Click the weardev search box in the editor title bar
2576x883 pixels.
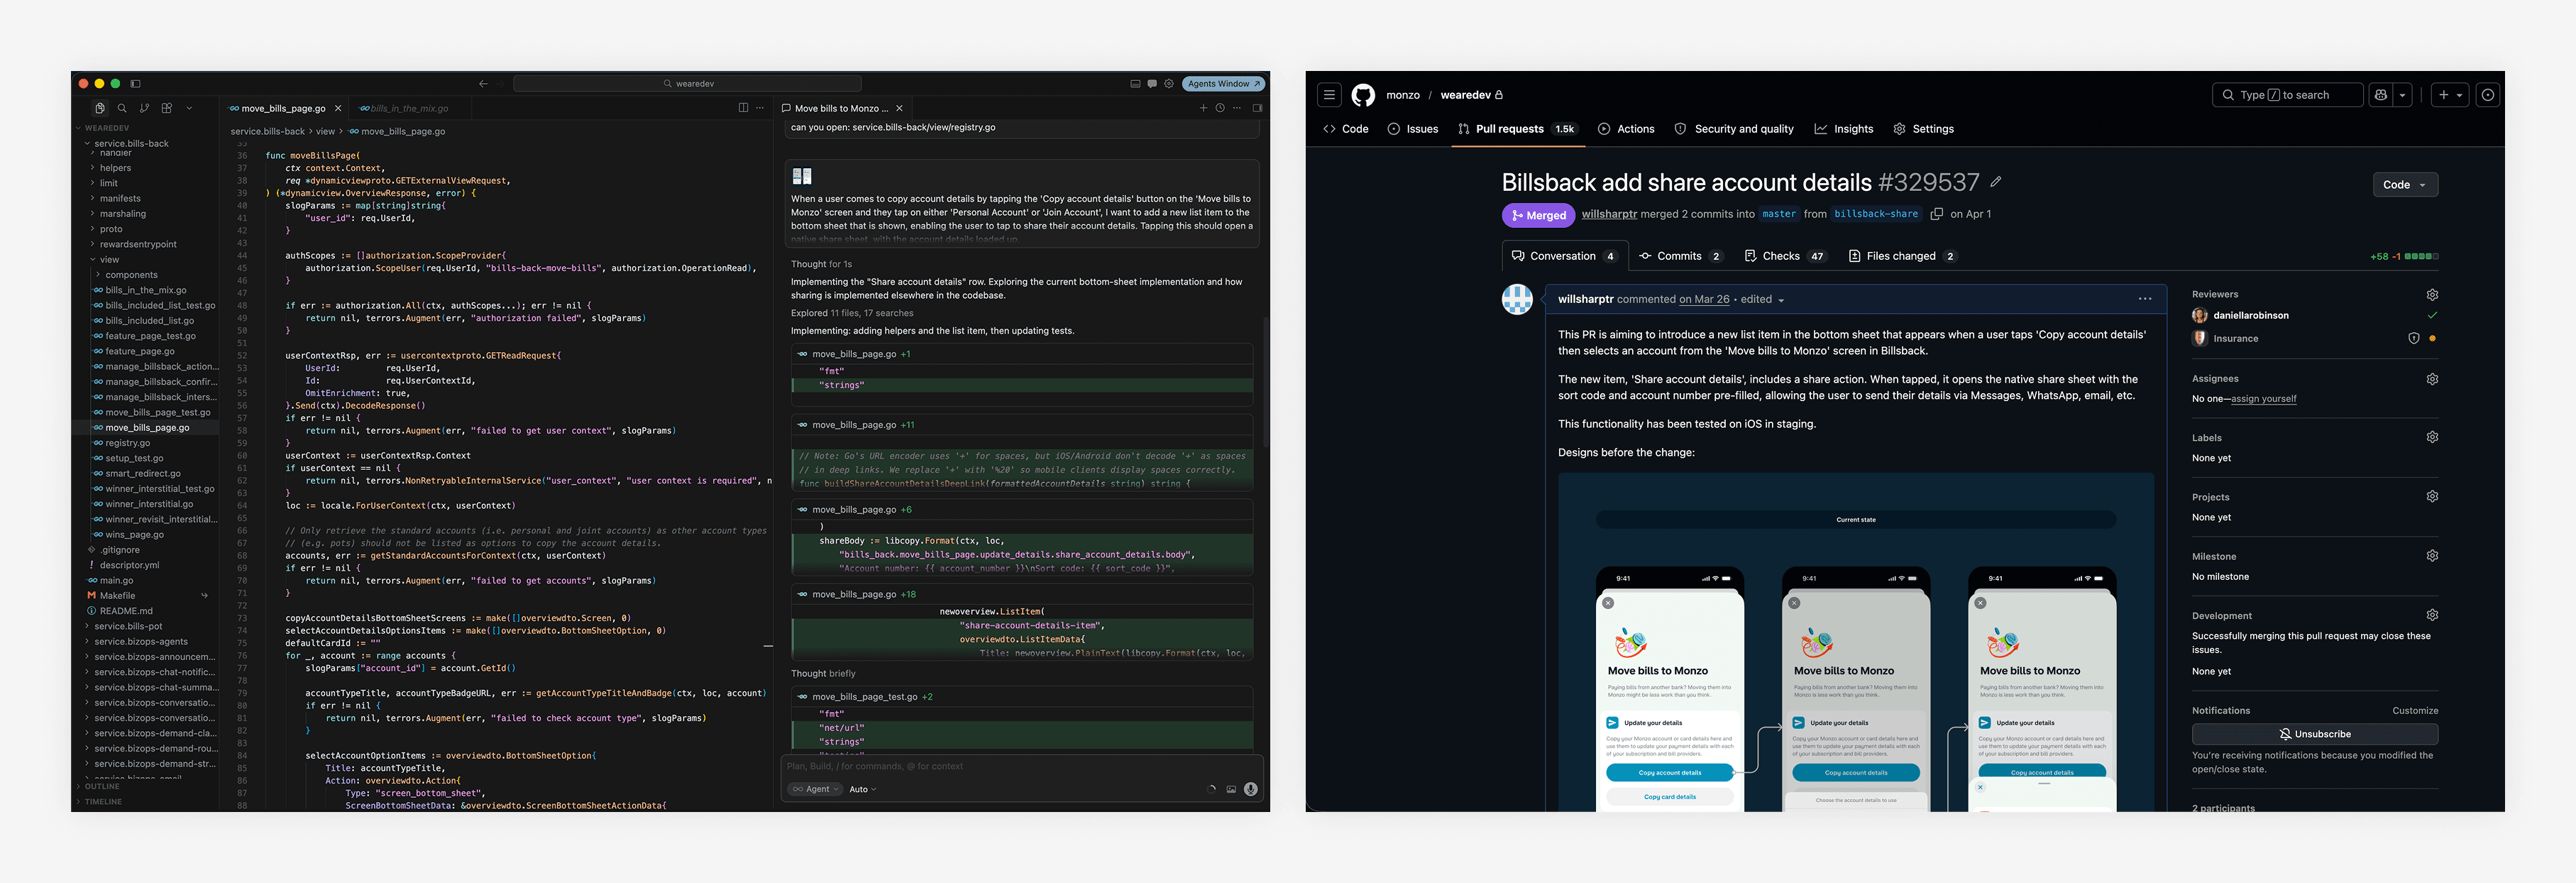(x=688, y=84)
